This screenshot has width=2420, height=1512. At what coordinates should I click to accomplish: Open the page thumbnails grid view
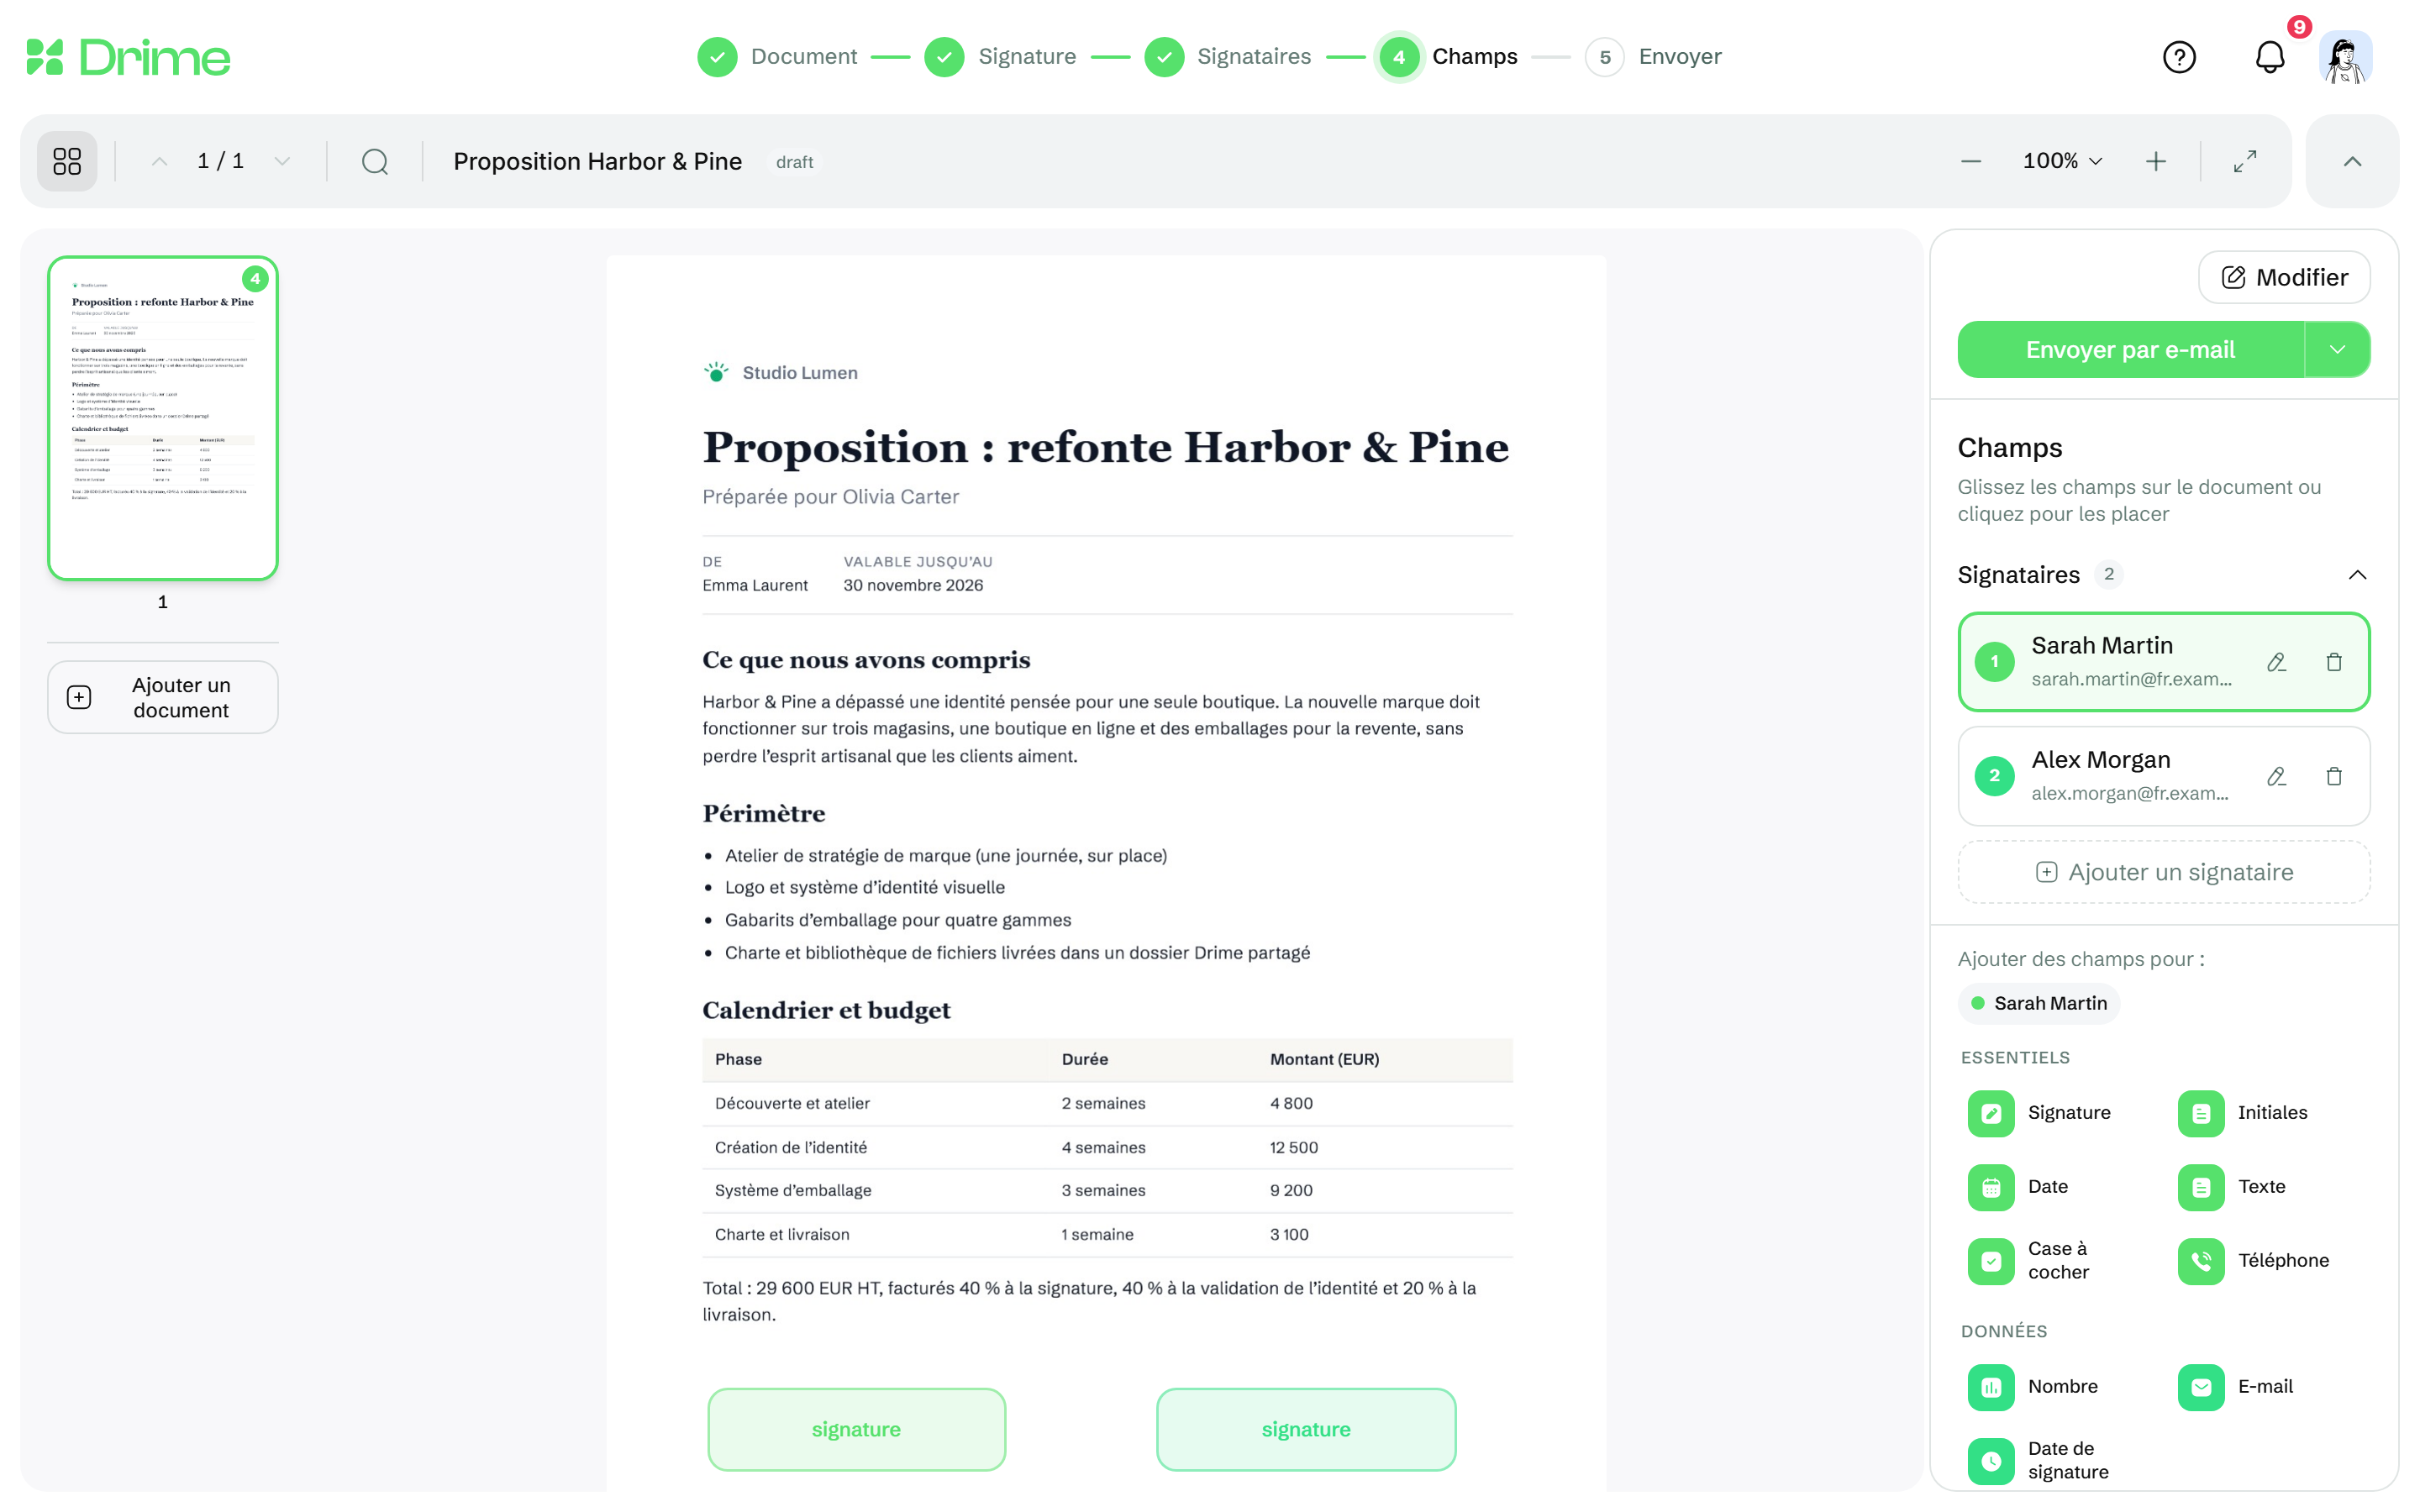67,161
